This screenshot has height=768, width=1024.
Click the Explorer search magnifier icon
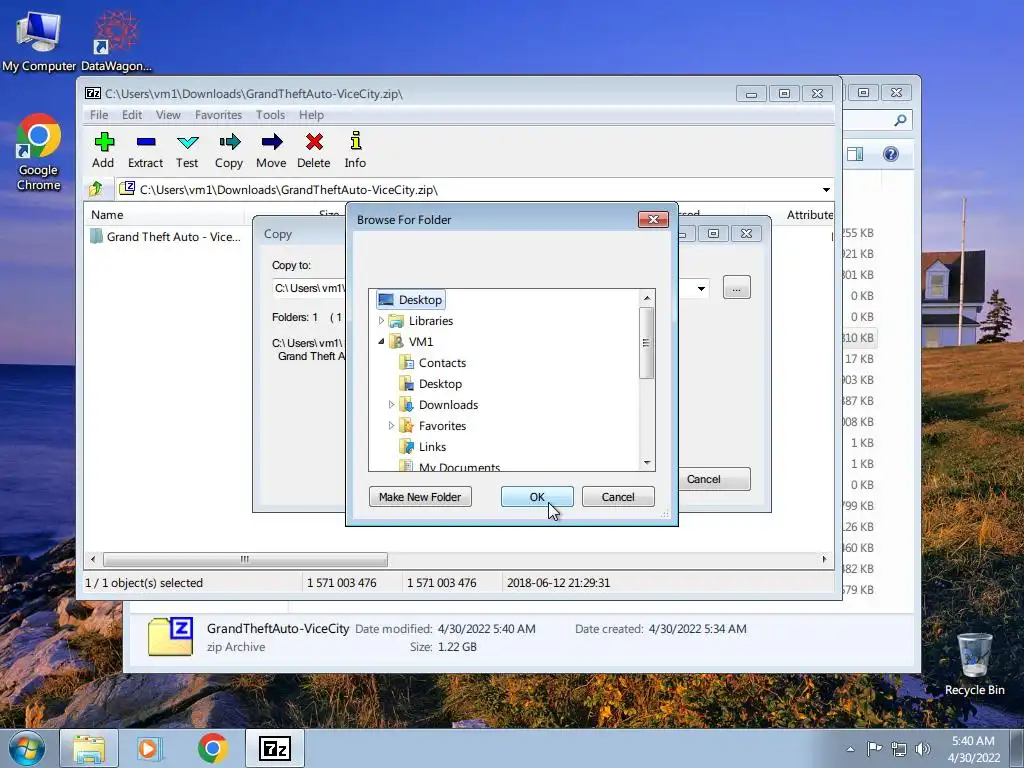coord(900,120)
